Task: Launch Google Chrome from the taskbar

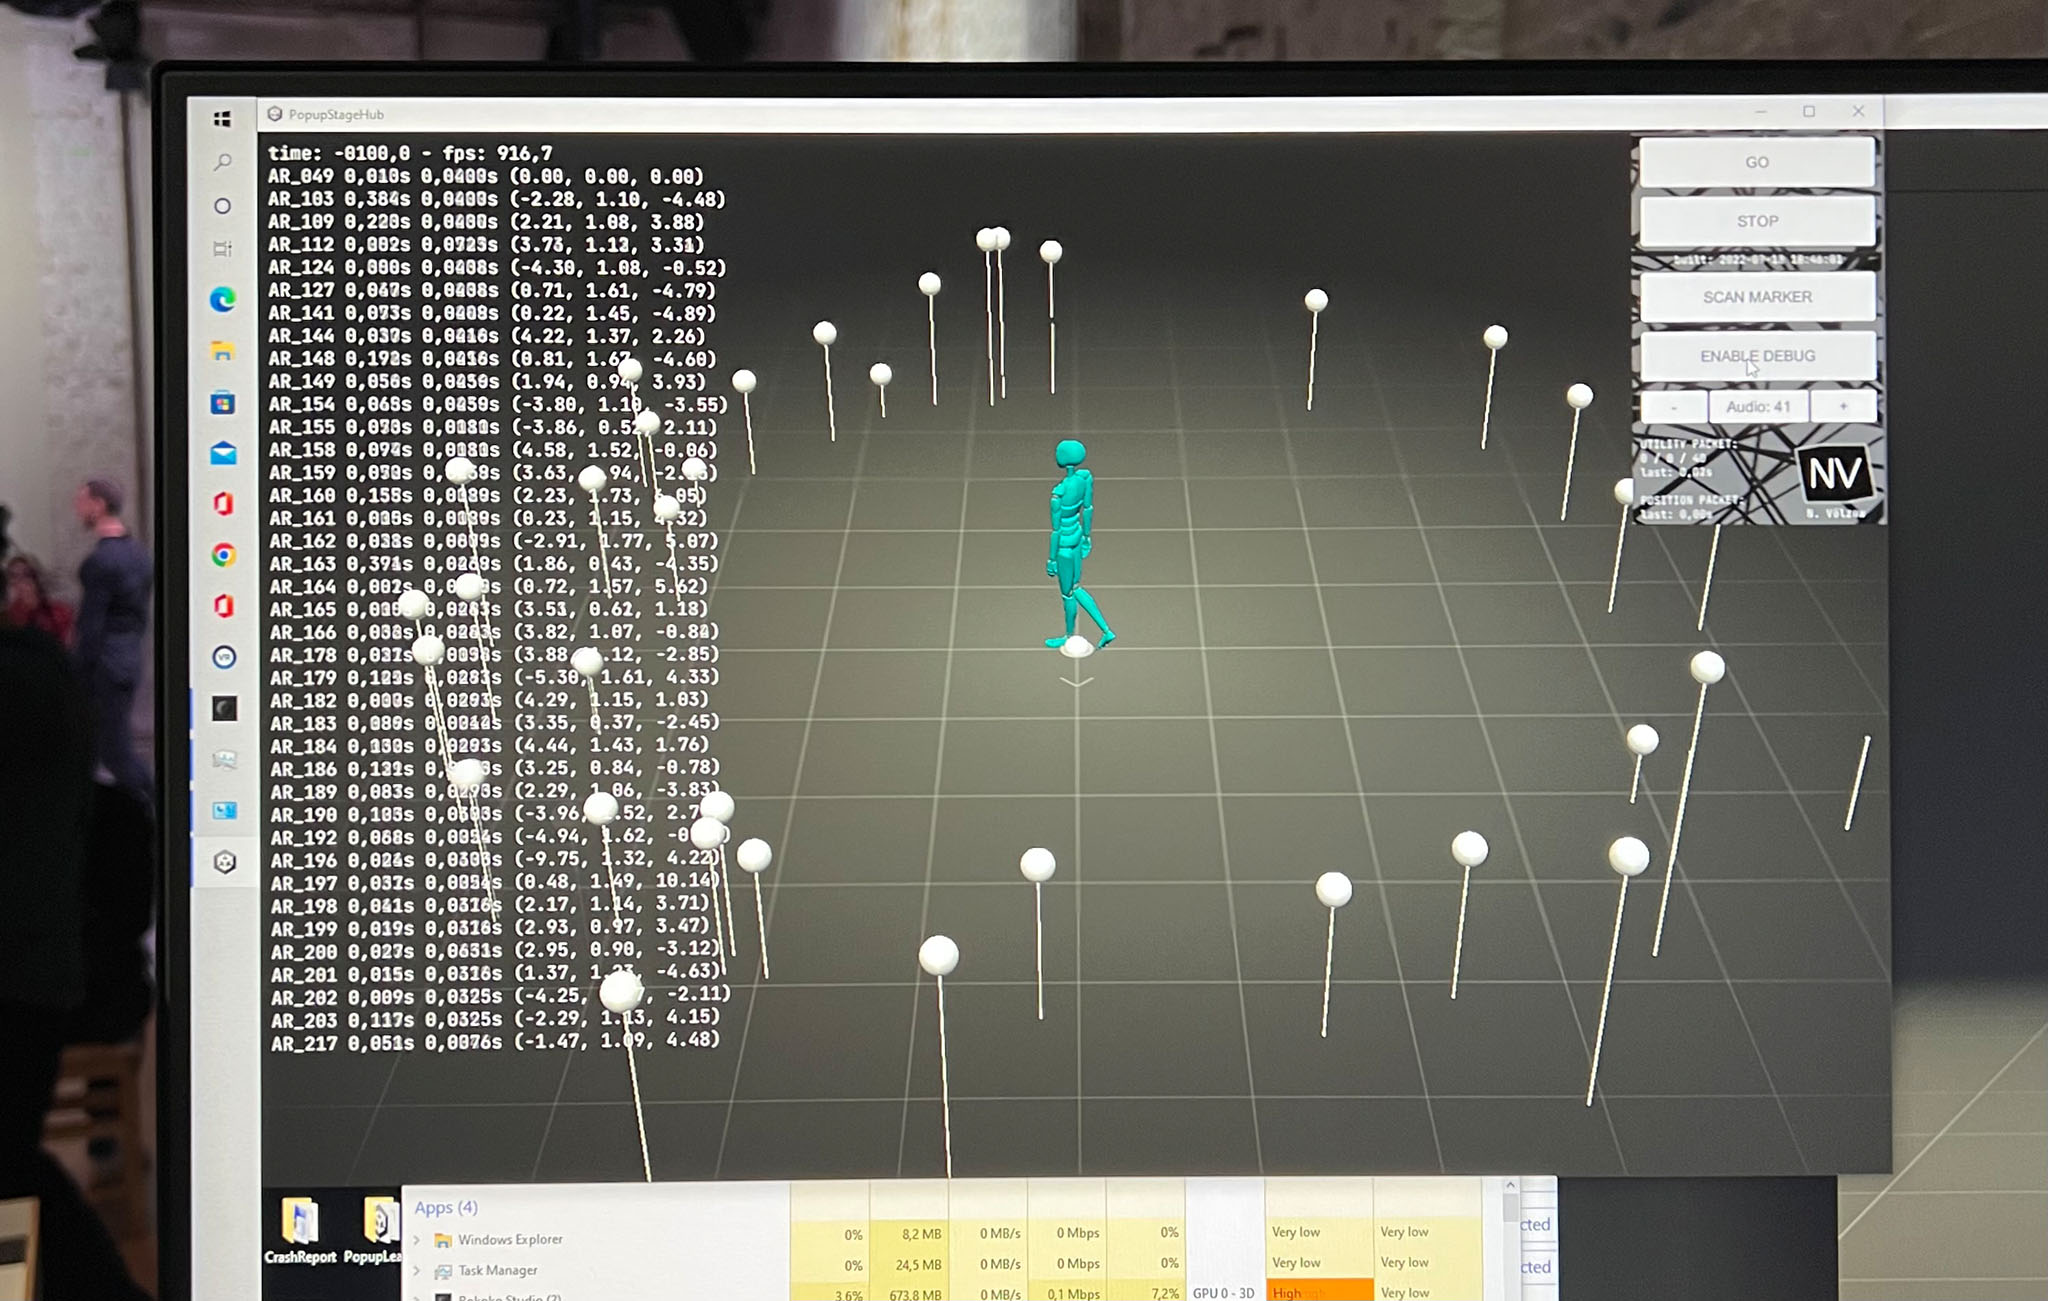Action: pyautogui.click(x=224, y=555)
